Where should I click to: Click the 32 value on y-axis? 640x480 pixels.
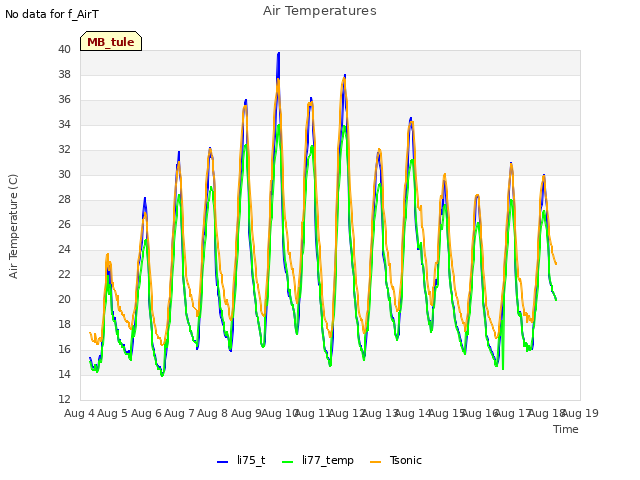point(64,149)
